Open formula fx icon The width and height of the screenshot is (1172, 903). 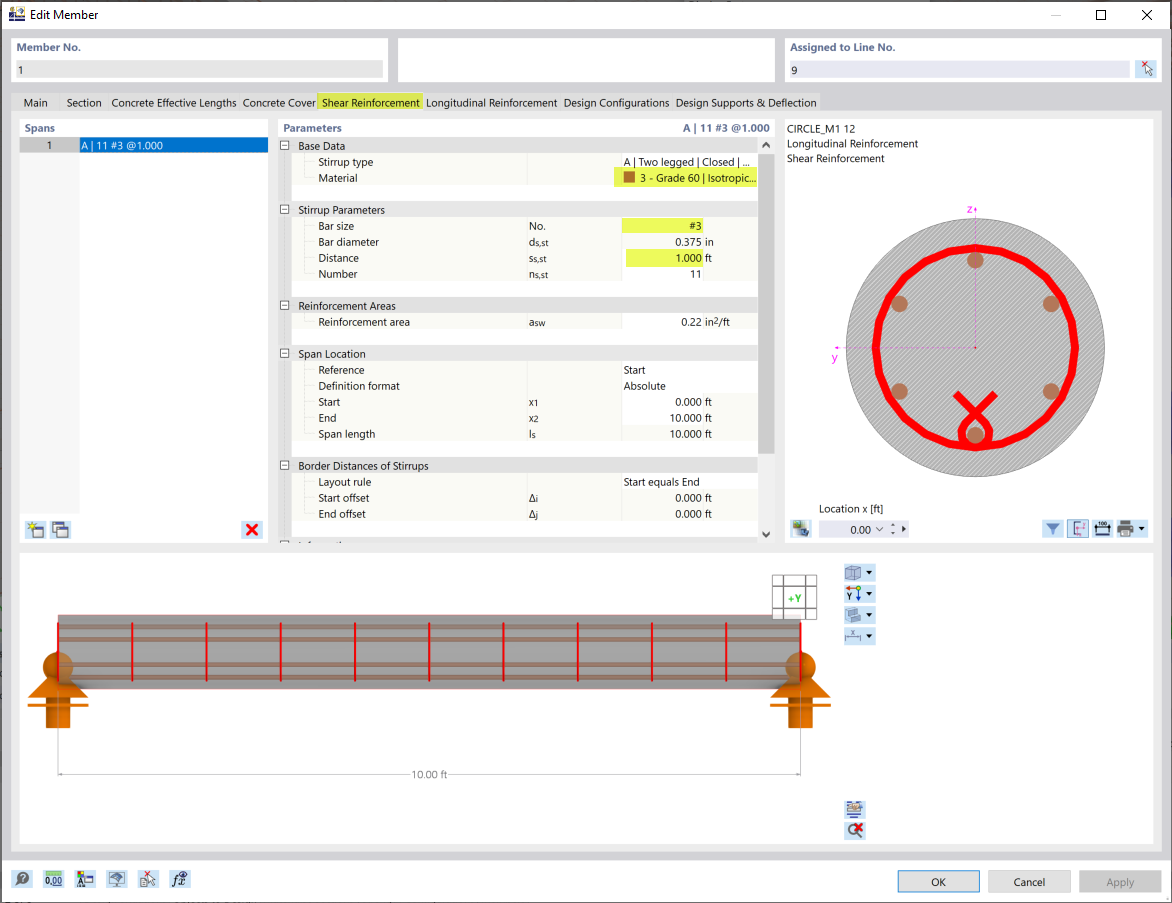pyautogui.click(x=179, y=879)
